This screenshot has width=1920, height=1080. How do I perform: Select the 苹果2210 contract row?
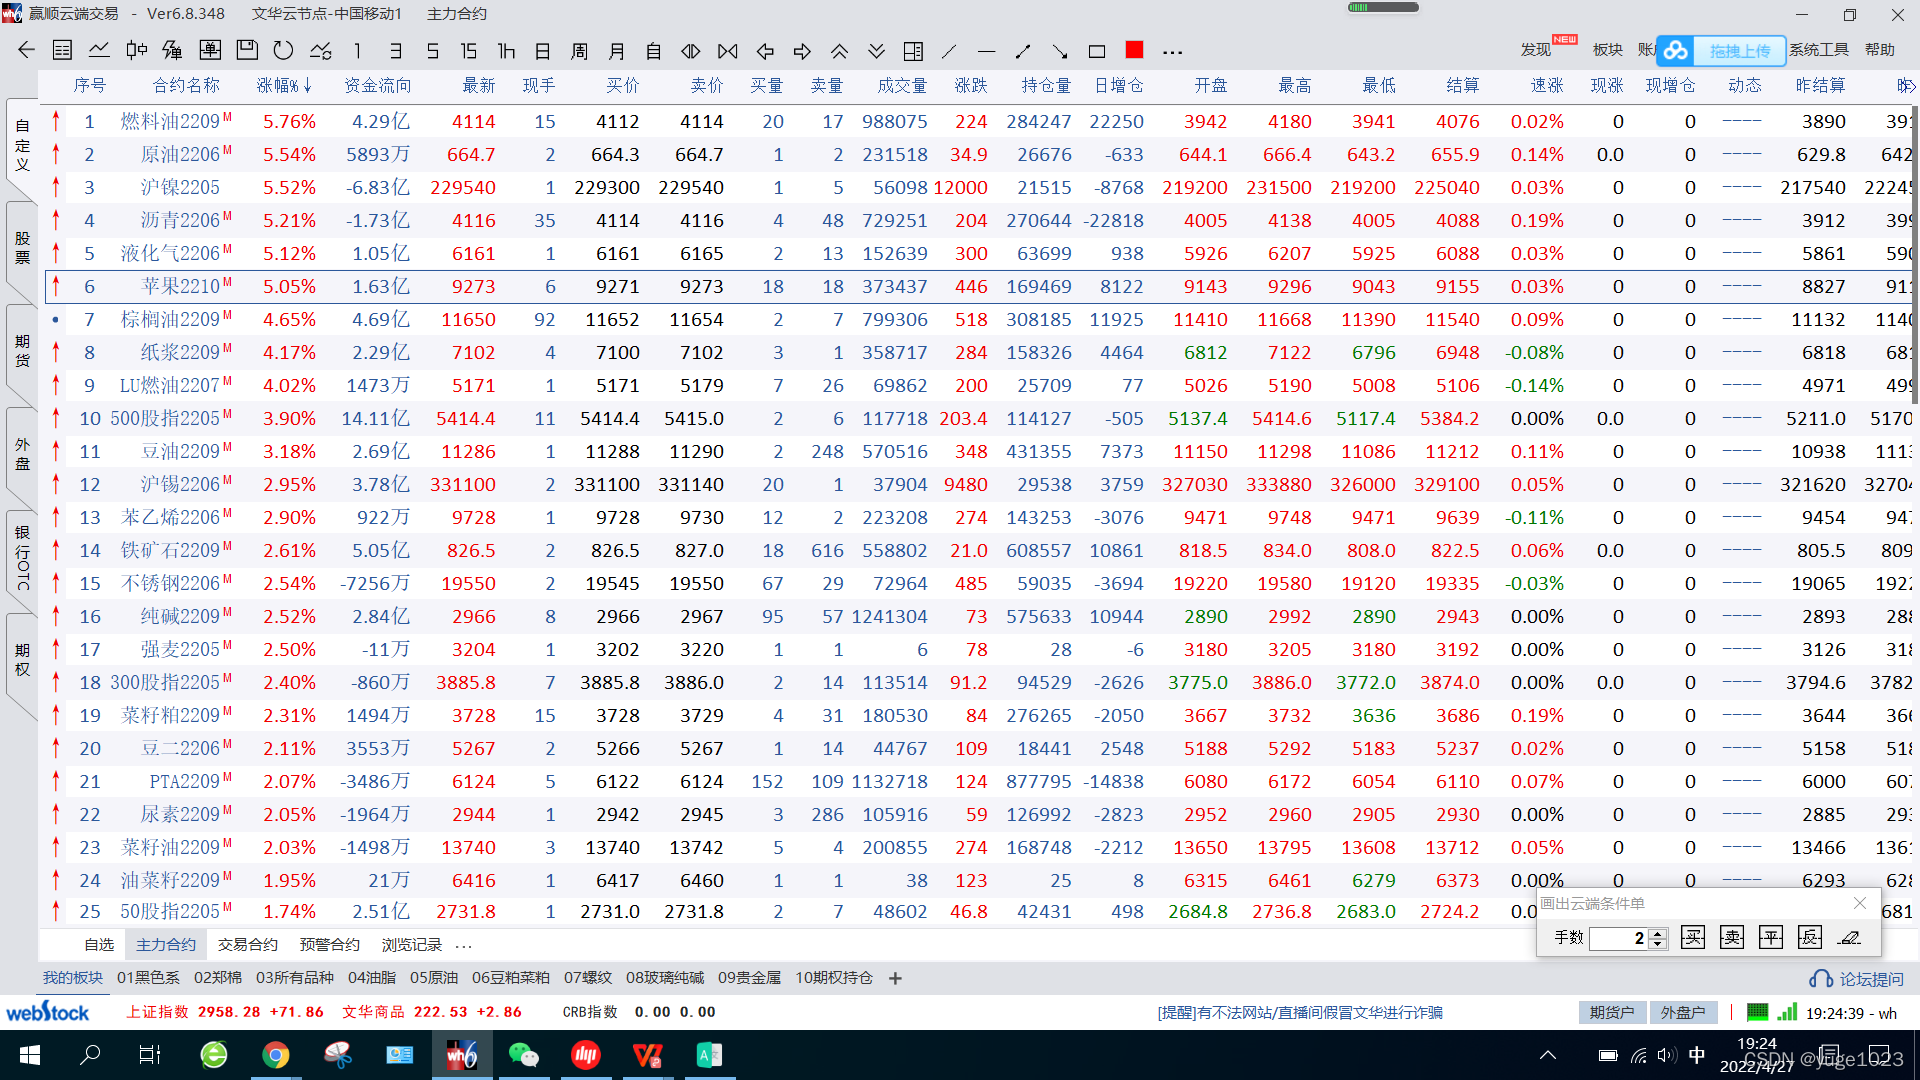[978, 287]
